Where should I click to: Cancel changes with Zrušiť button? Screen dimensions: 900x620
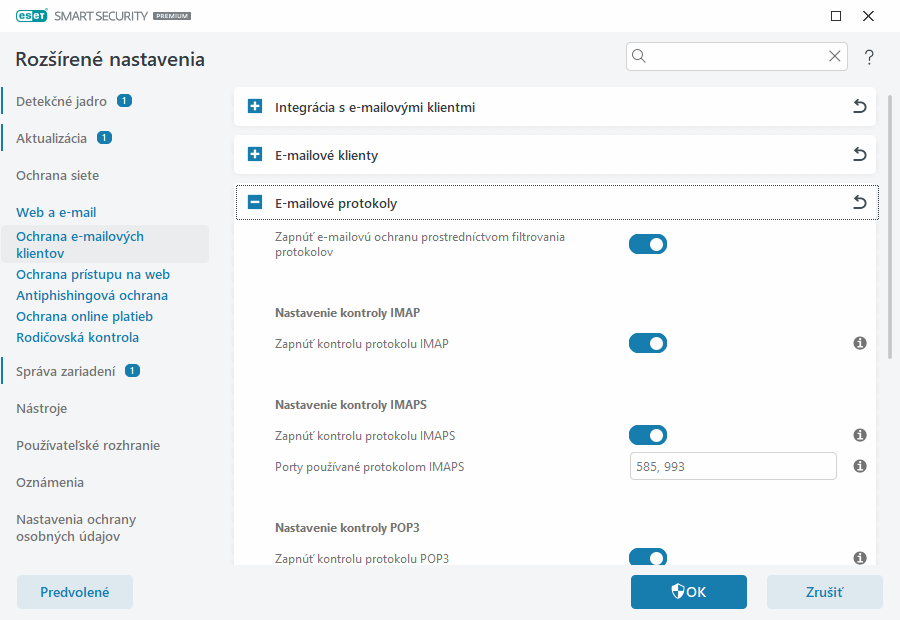pyautogui.click(x=824, y=592)
